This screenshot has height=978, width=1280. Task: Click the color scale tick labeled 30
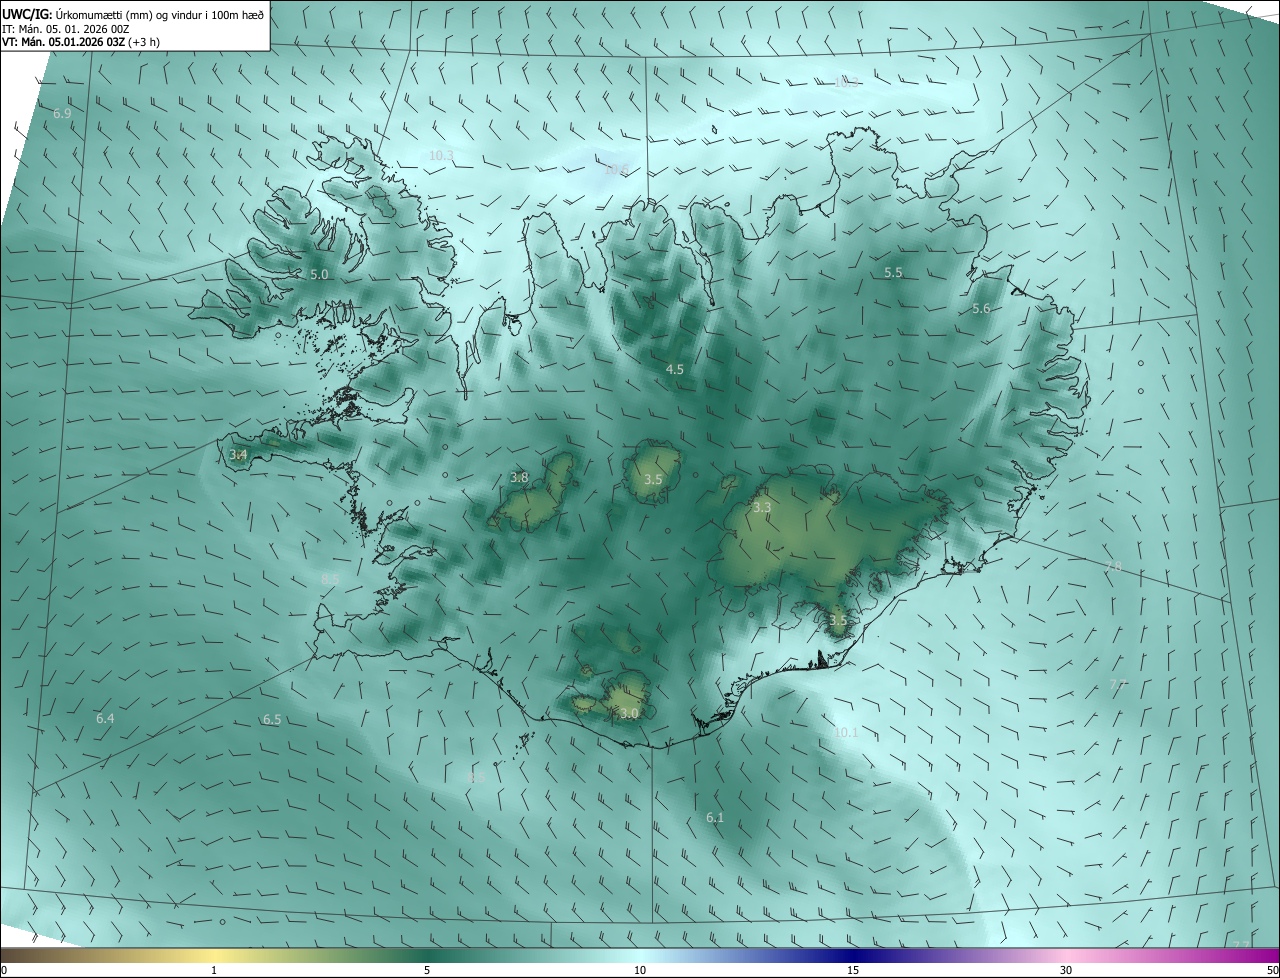coord(1066,970)
